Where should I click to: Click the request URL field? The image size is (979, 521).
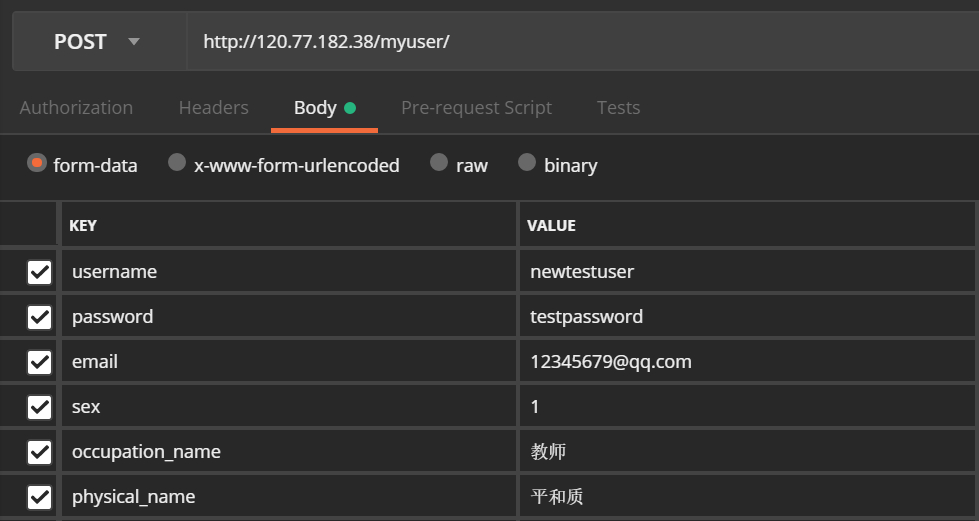click(580, 42)
